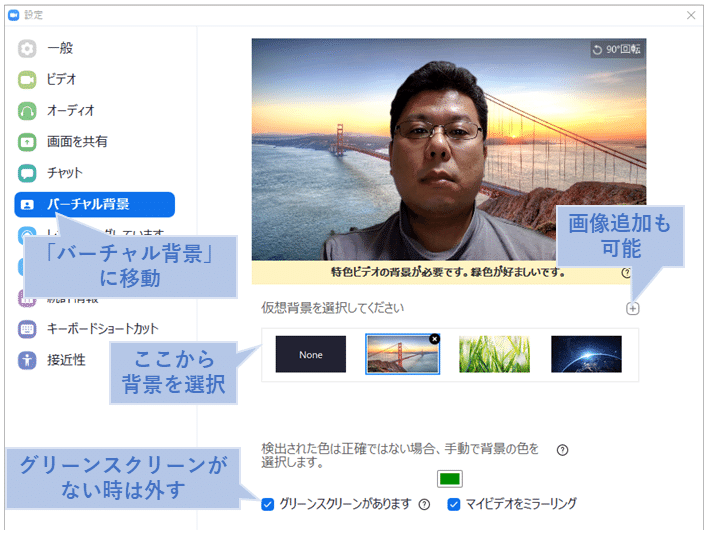Select the None background thumbnail

point(311,354)
